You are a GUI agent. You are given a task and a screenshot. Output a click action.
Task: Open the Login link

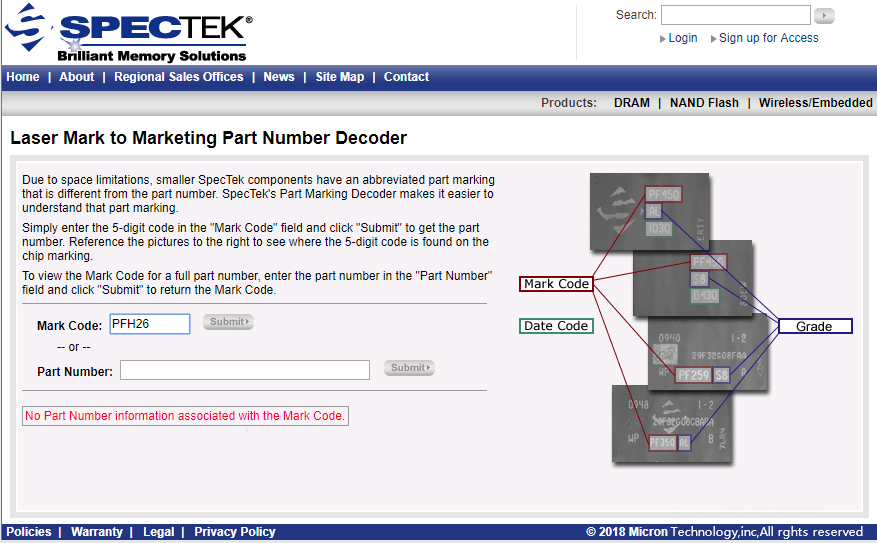682,38
